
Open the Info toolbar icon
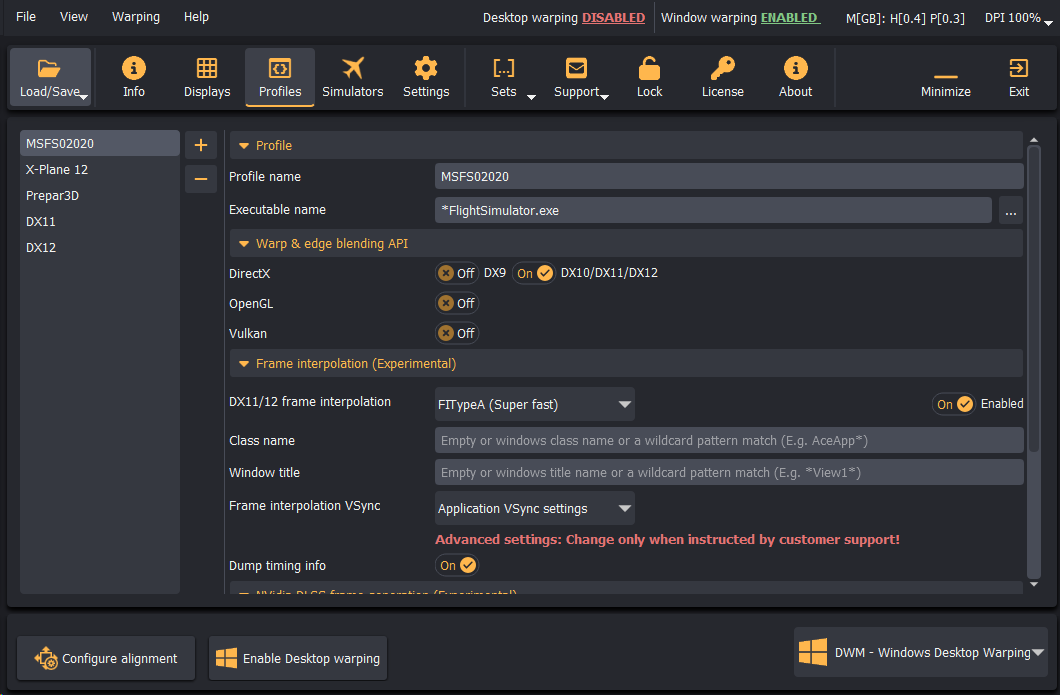pyautogui.click(x=134, y=77)
